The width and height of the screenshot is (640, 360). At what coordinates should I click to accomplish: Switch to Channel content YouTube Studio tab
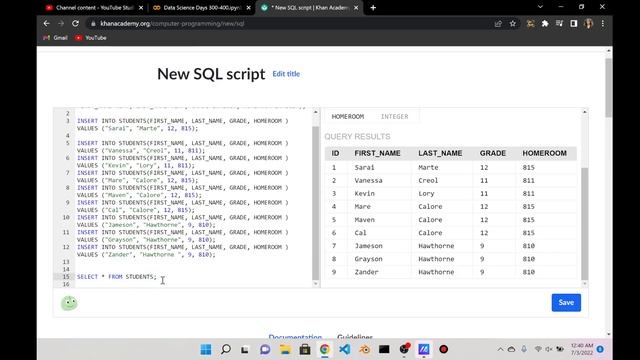click(x=94, y=7)
